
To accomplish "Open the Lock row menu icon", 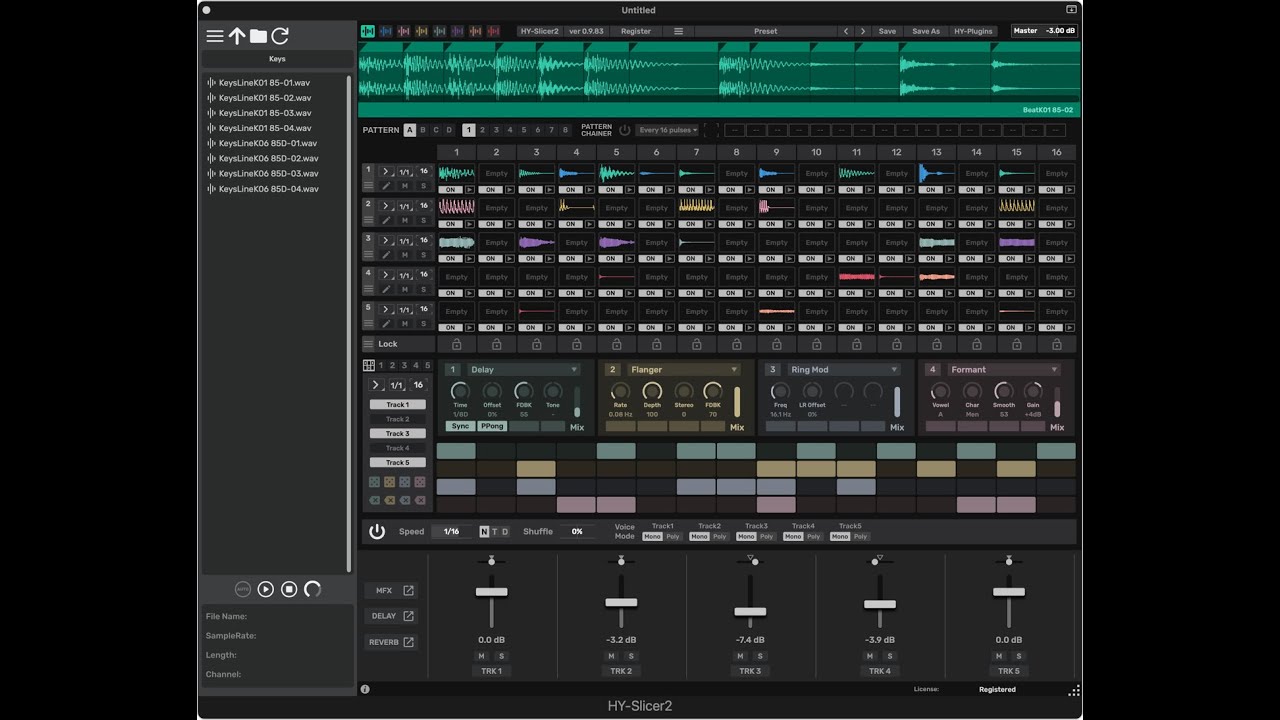I will pyautogui.click(x=369, y=344).
